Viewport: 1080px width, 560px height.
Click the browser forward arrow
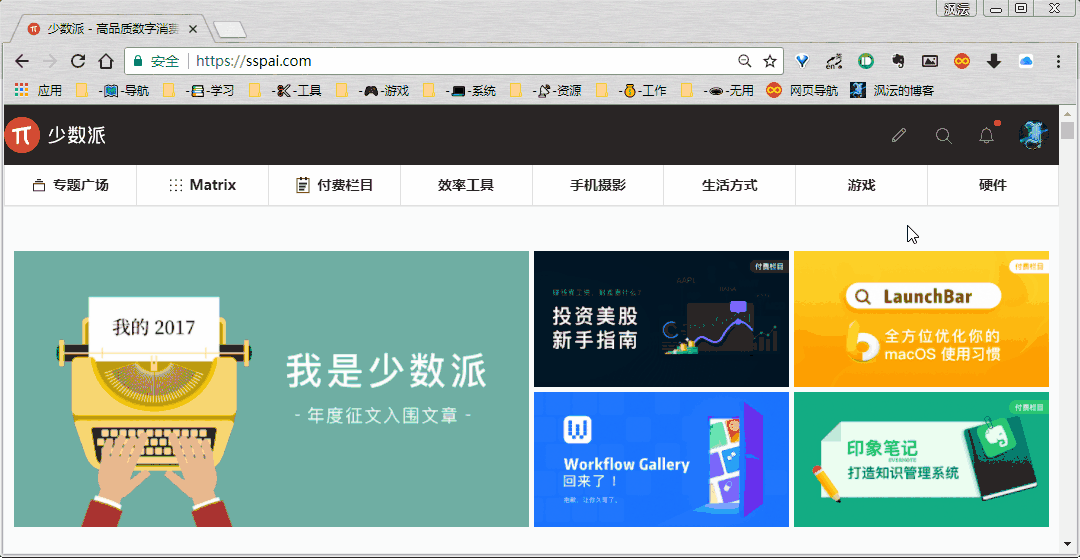pyautogui.click(x=50, y=61)
